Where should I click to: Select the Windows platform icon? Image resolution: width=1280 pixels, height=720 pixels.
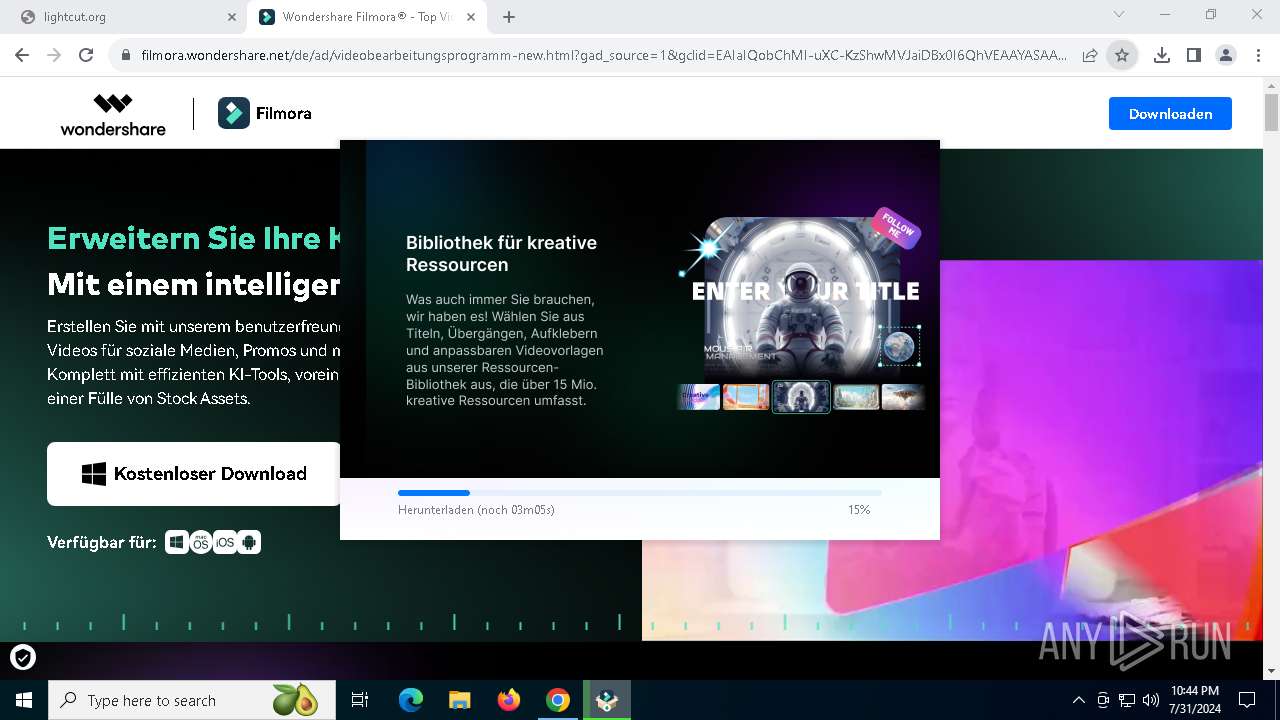pos(176,542)
